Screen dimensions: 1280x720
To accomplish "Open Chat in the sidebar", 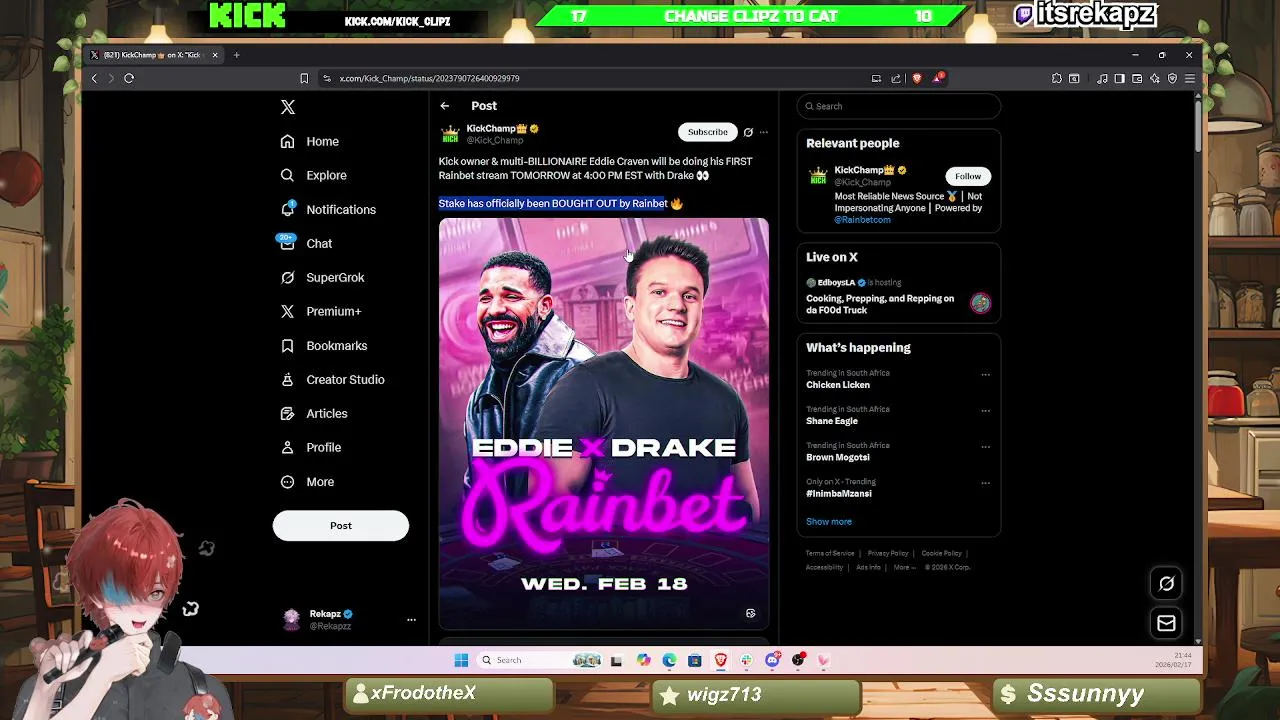I will [306, 243].
